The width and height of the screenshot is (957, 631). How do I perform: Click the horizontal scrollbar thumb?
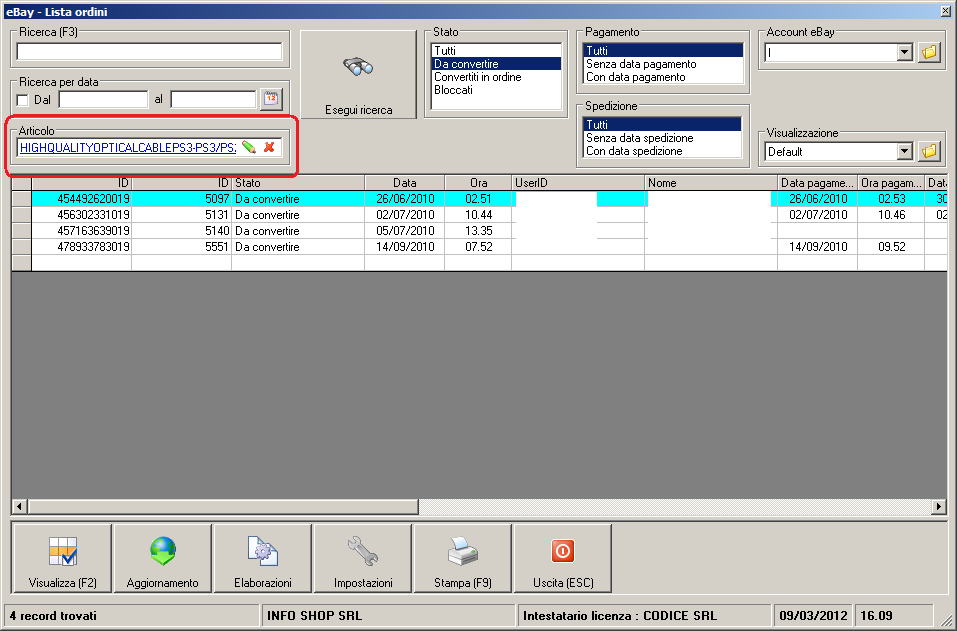click(223, 507)
